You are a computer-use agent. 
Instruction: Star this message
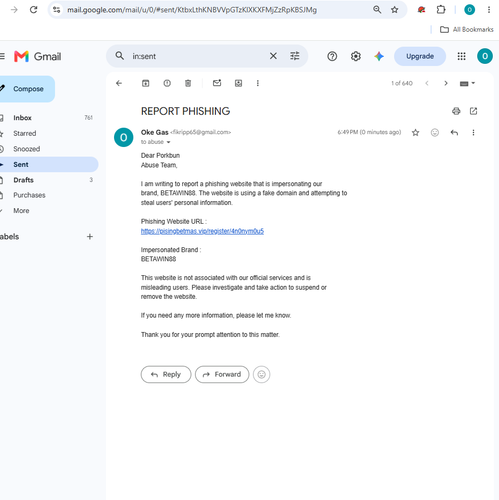[415, 133]
